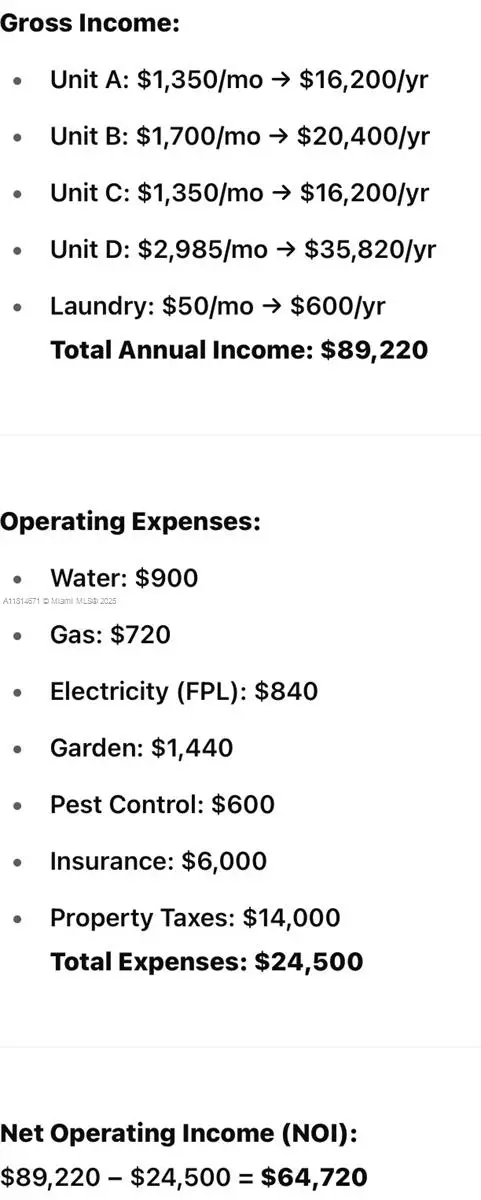
Task: Select the Water $900 expense
Action: pos(124,578)
